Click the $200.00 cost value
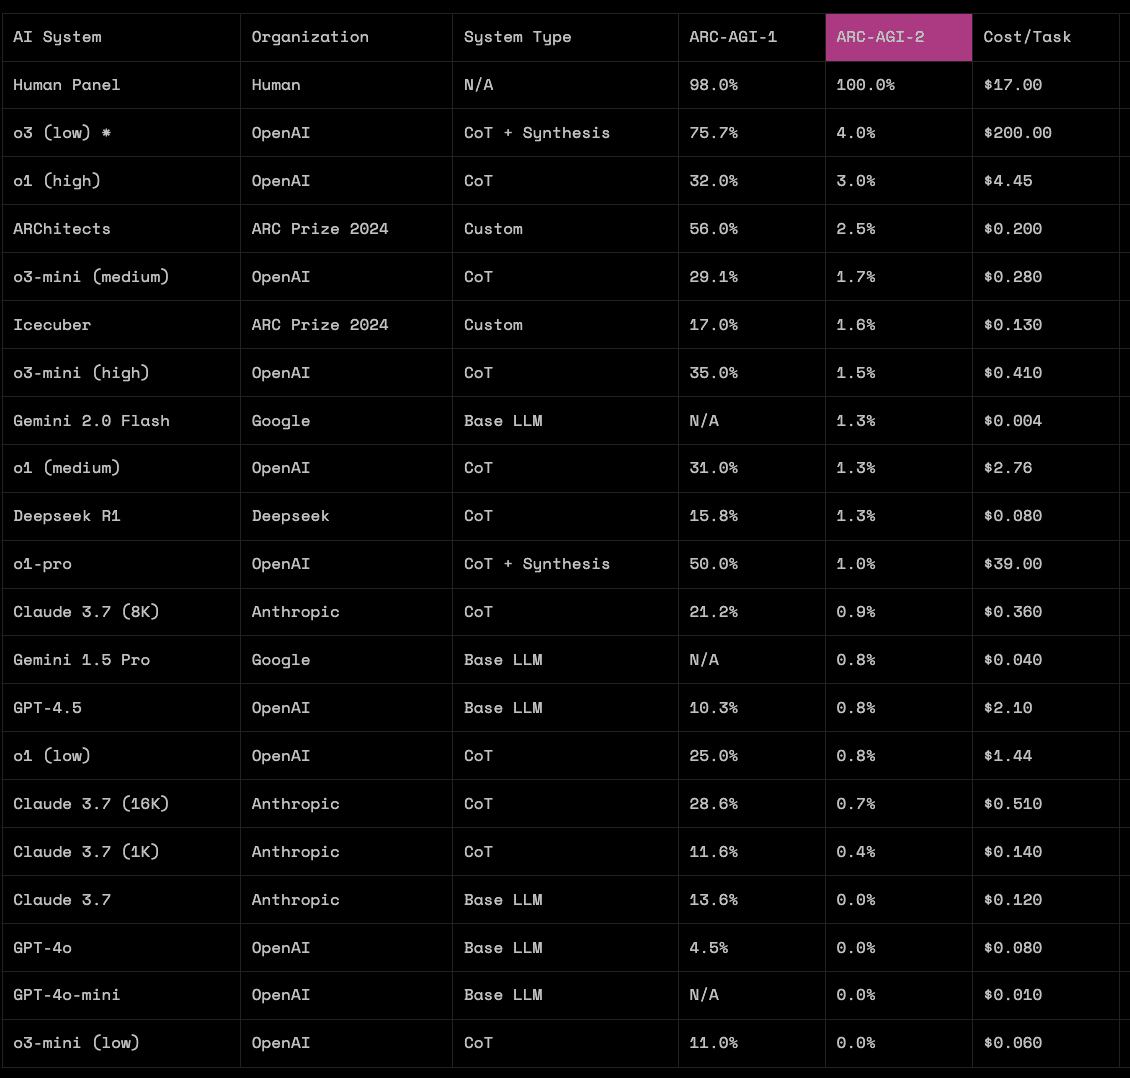The image size is (1130, 1078). pos(1018,133)
